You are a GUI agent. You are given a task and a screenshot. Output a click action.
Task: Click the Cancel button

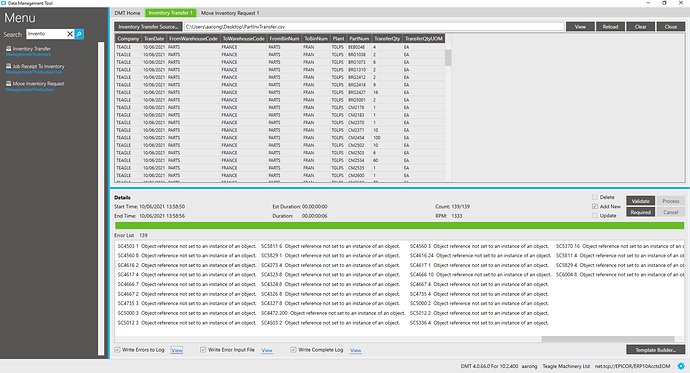671,212
